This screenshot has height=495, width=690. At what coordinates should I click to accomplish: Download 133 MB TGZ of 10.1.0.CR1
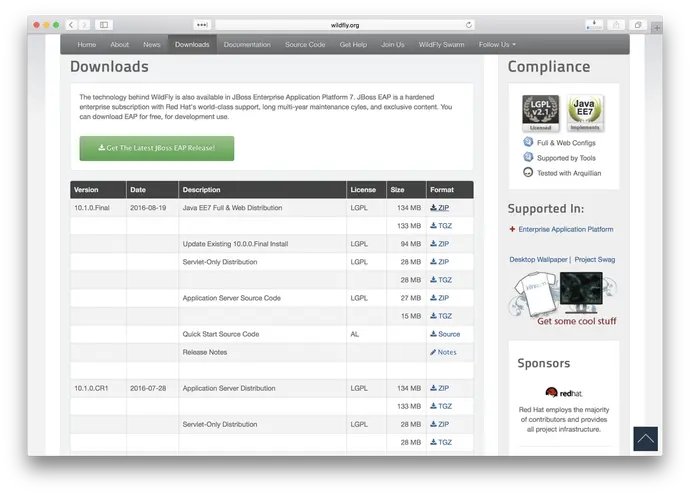(441, 406)
